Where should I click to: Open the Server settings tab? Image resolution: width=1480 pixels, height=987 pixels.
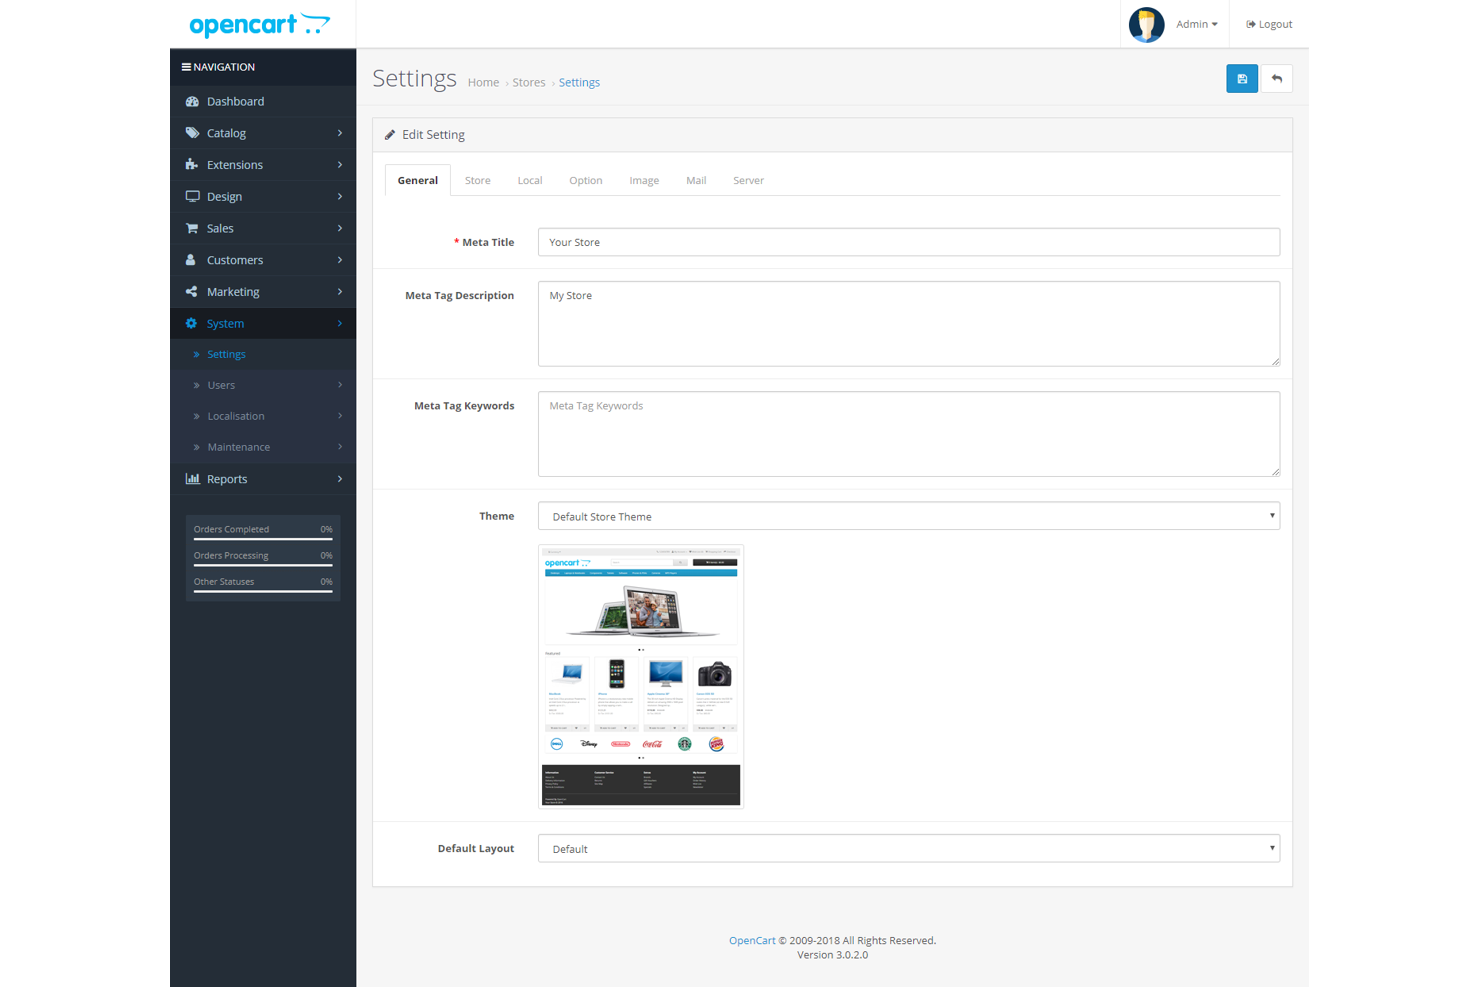point(748,180)
